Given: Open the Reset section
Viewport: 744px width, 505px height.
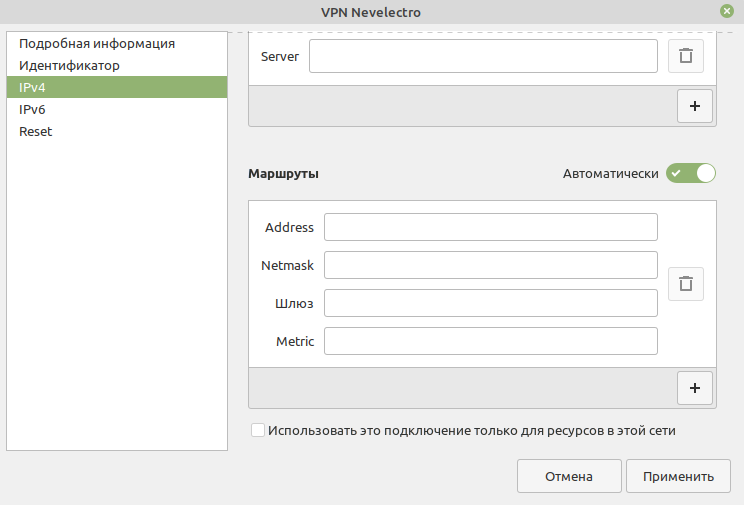Looking at the screenshot, I should 117,131.
